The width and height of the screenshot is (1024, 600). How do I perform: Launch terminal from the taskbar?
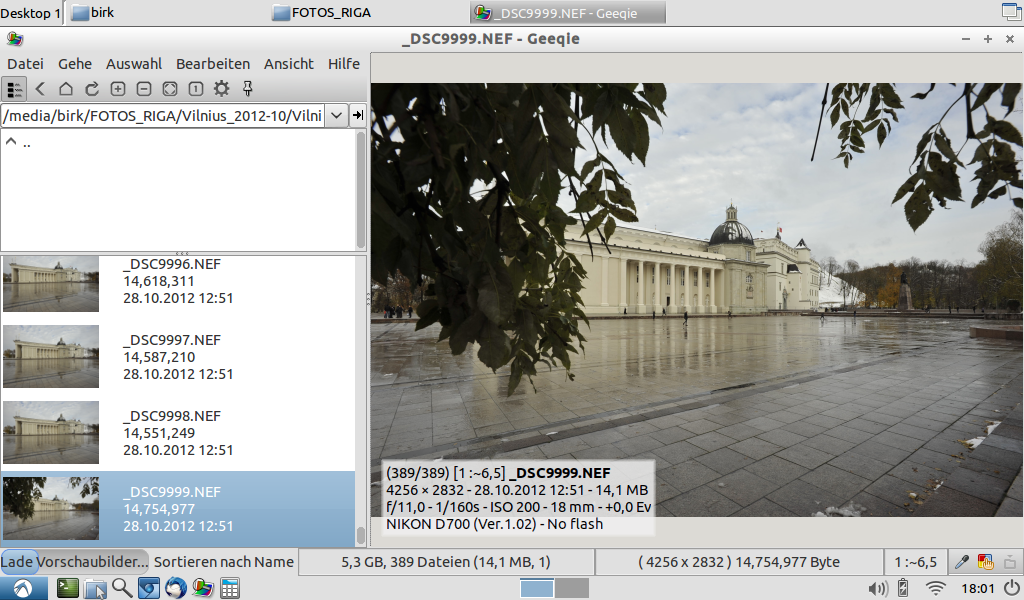(x=67, y=588)
